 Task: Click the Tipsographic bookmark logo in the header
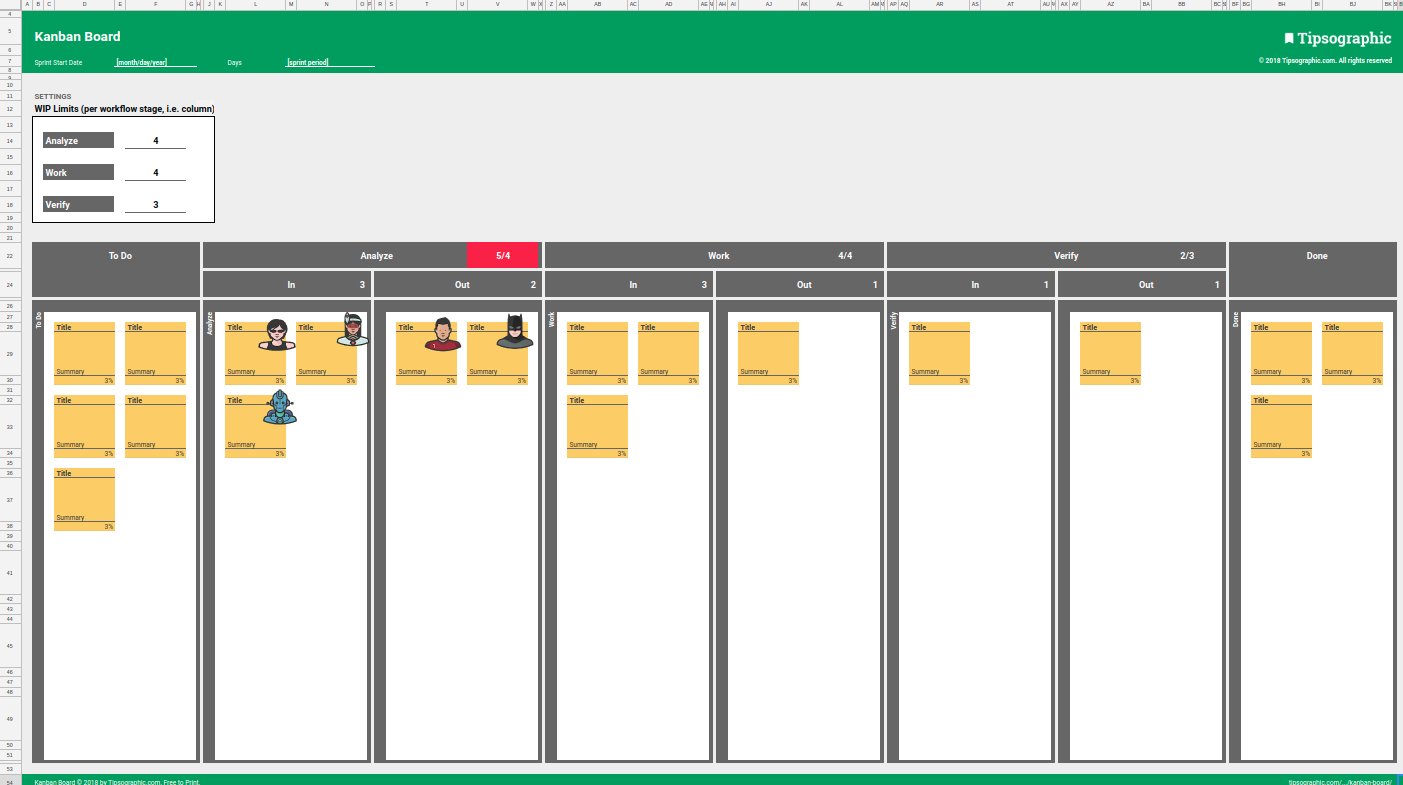[1287, 37]
